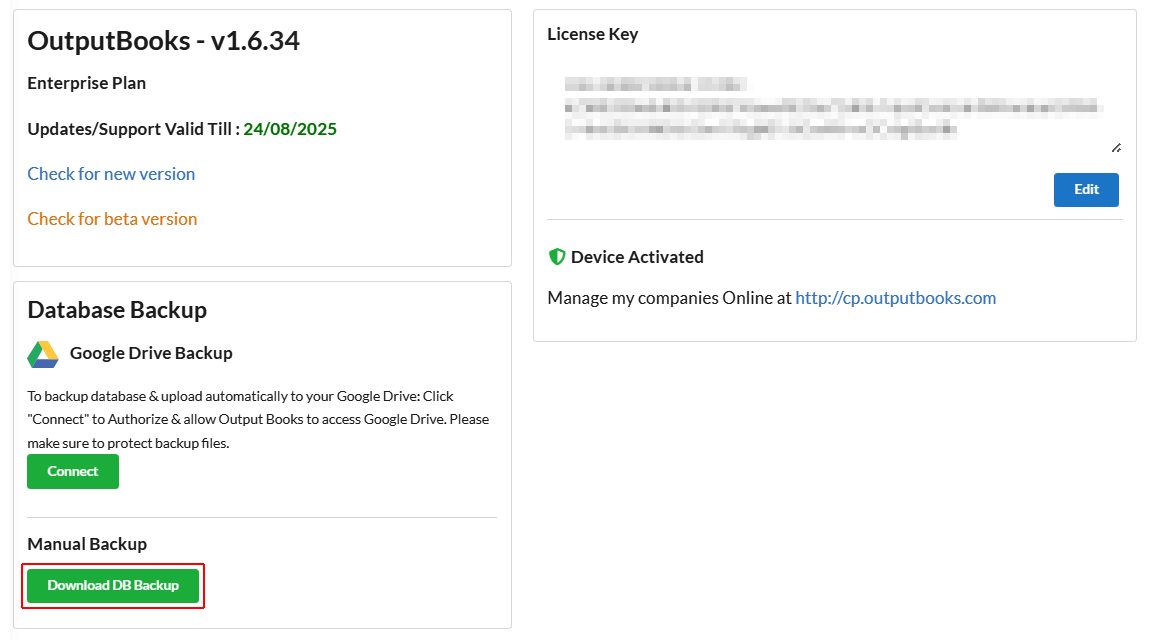
Task: Click the Database Backup heading
Action: [x=117, y=309]
